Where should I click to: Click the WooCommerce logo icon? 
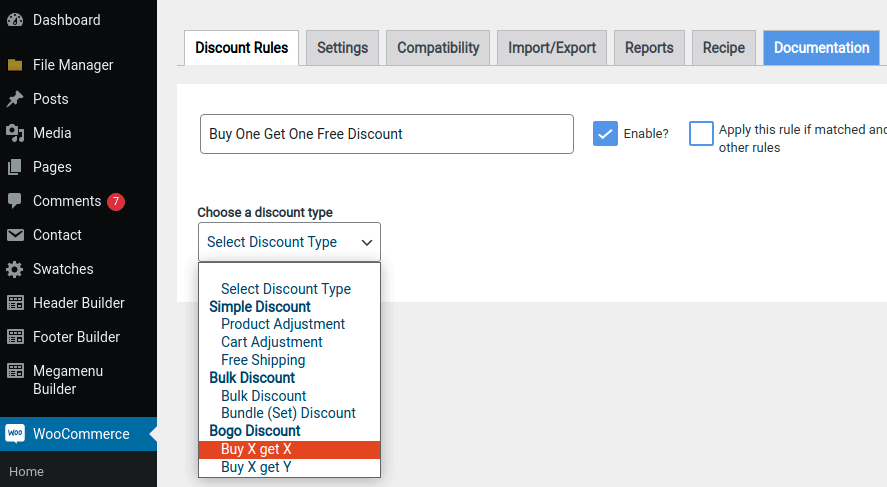15,434
